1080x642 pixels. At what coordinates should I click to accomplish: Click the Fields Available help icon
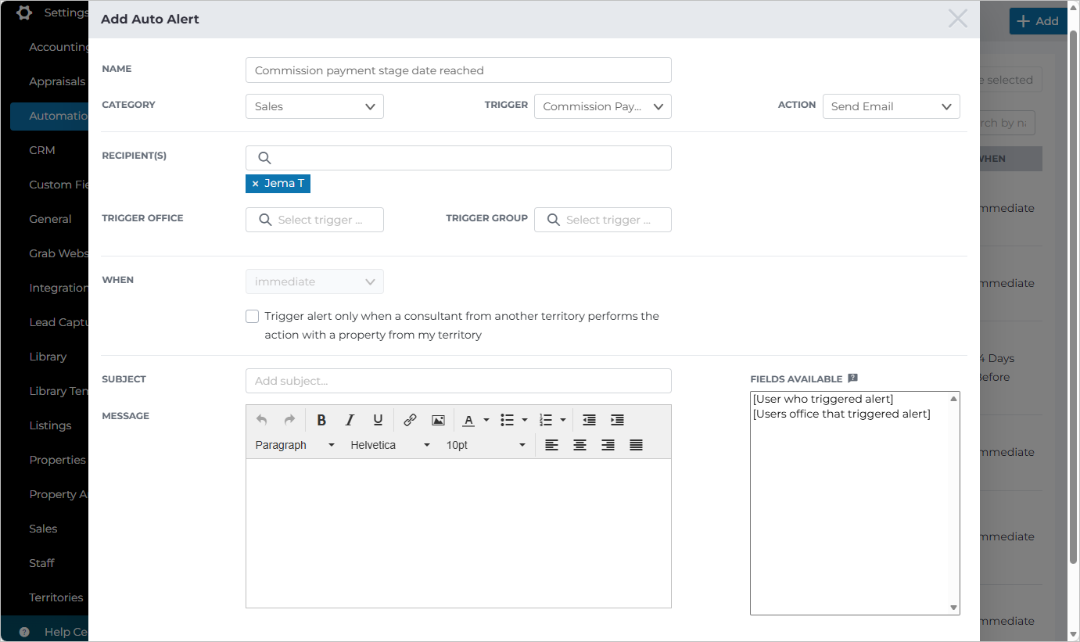point(853,378)
